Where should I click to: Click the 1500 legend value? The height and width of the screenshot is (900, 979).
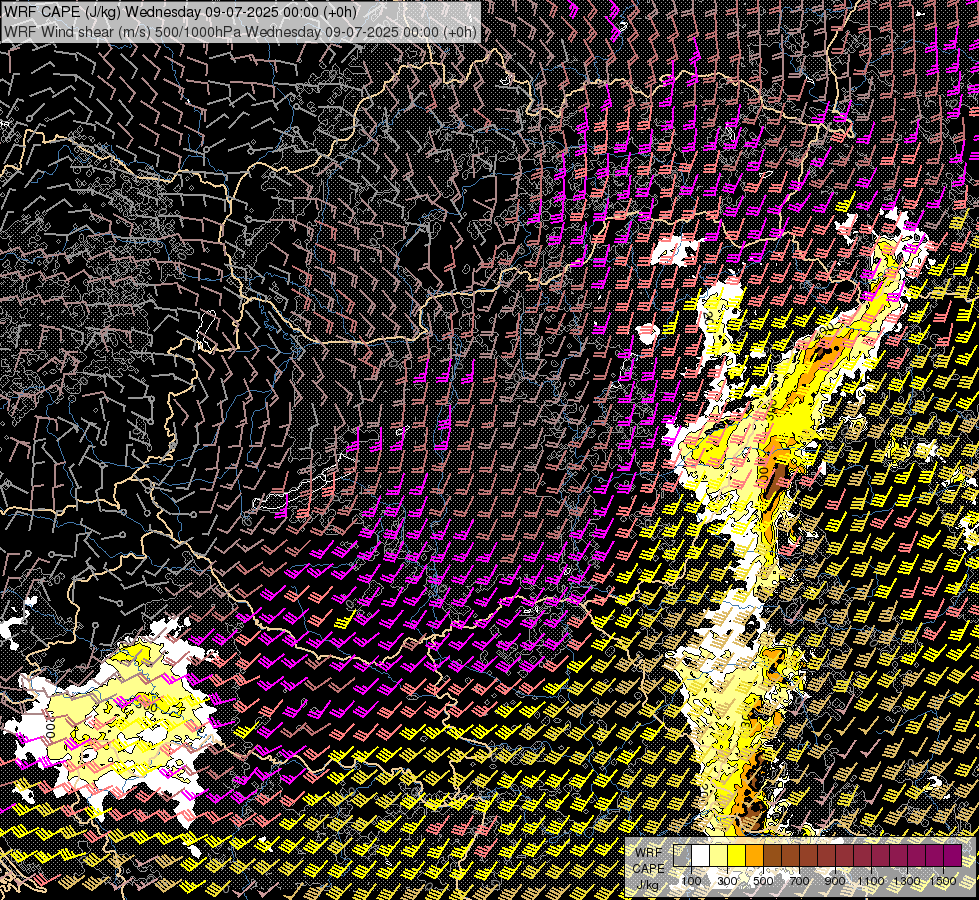point(943,881)
